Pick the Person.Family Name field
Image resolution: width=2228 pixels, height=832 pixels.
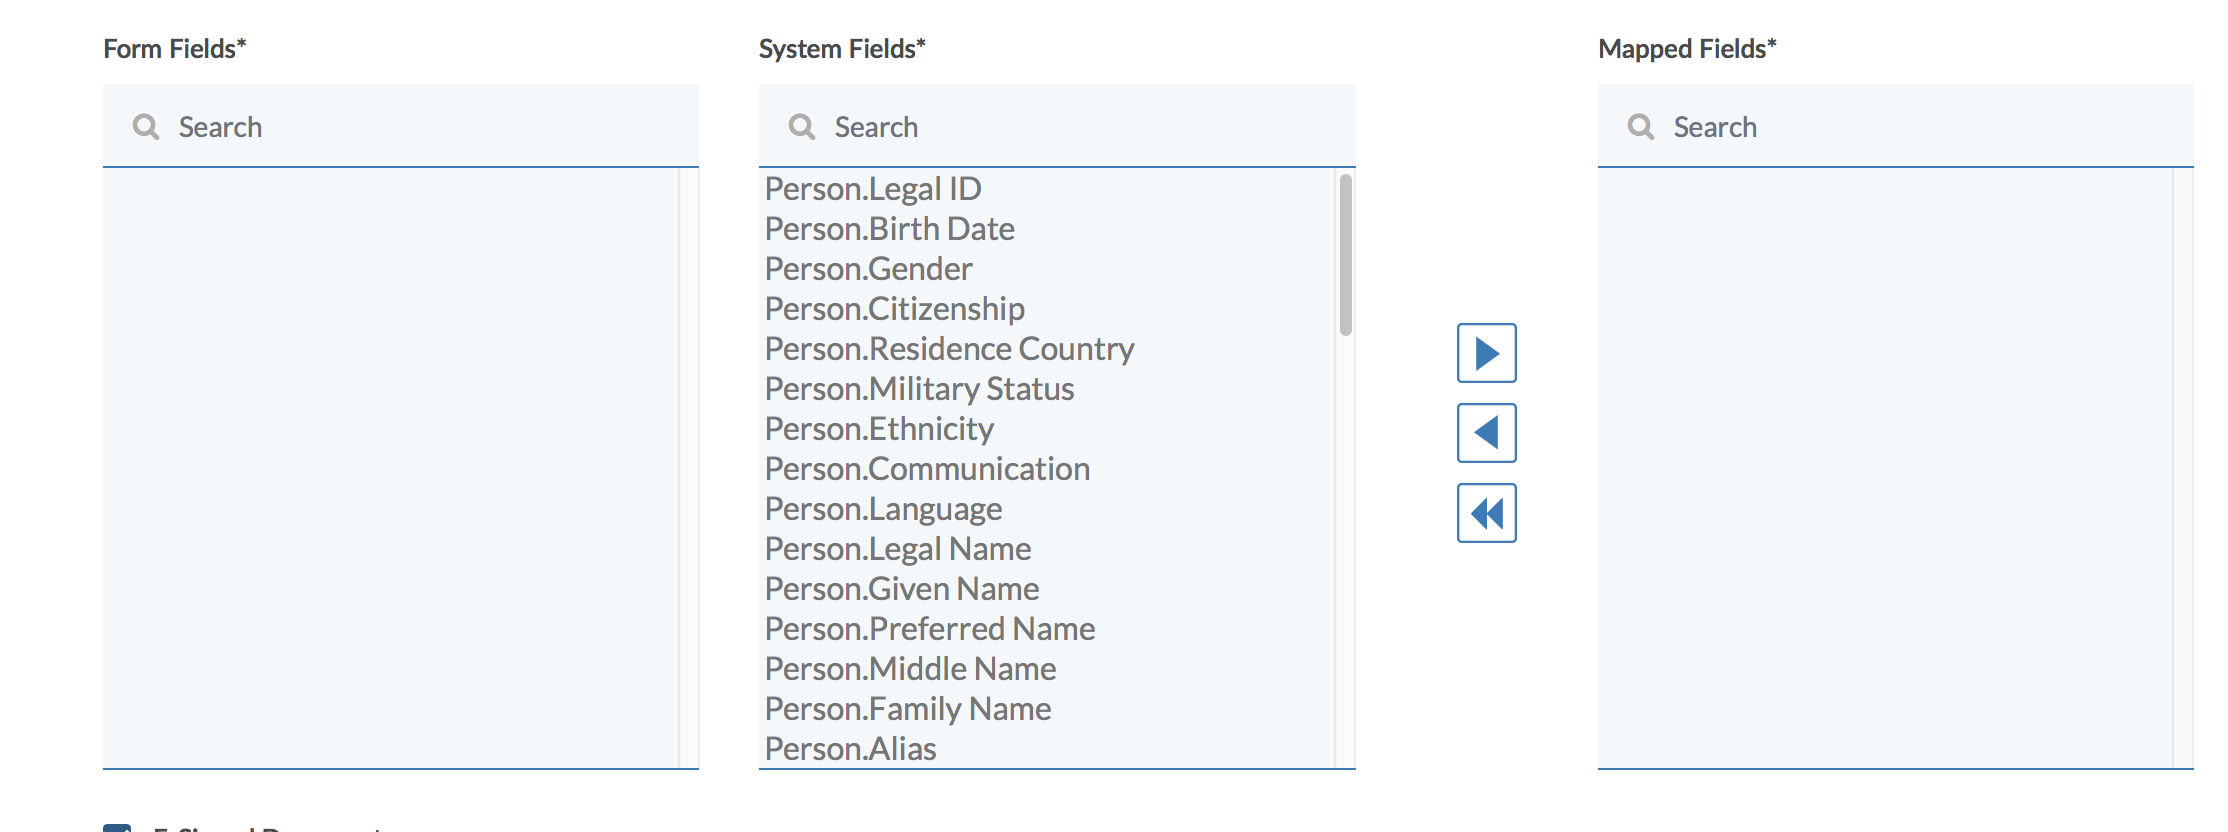click(907, 709)
